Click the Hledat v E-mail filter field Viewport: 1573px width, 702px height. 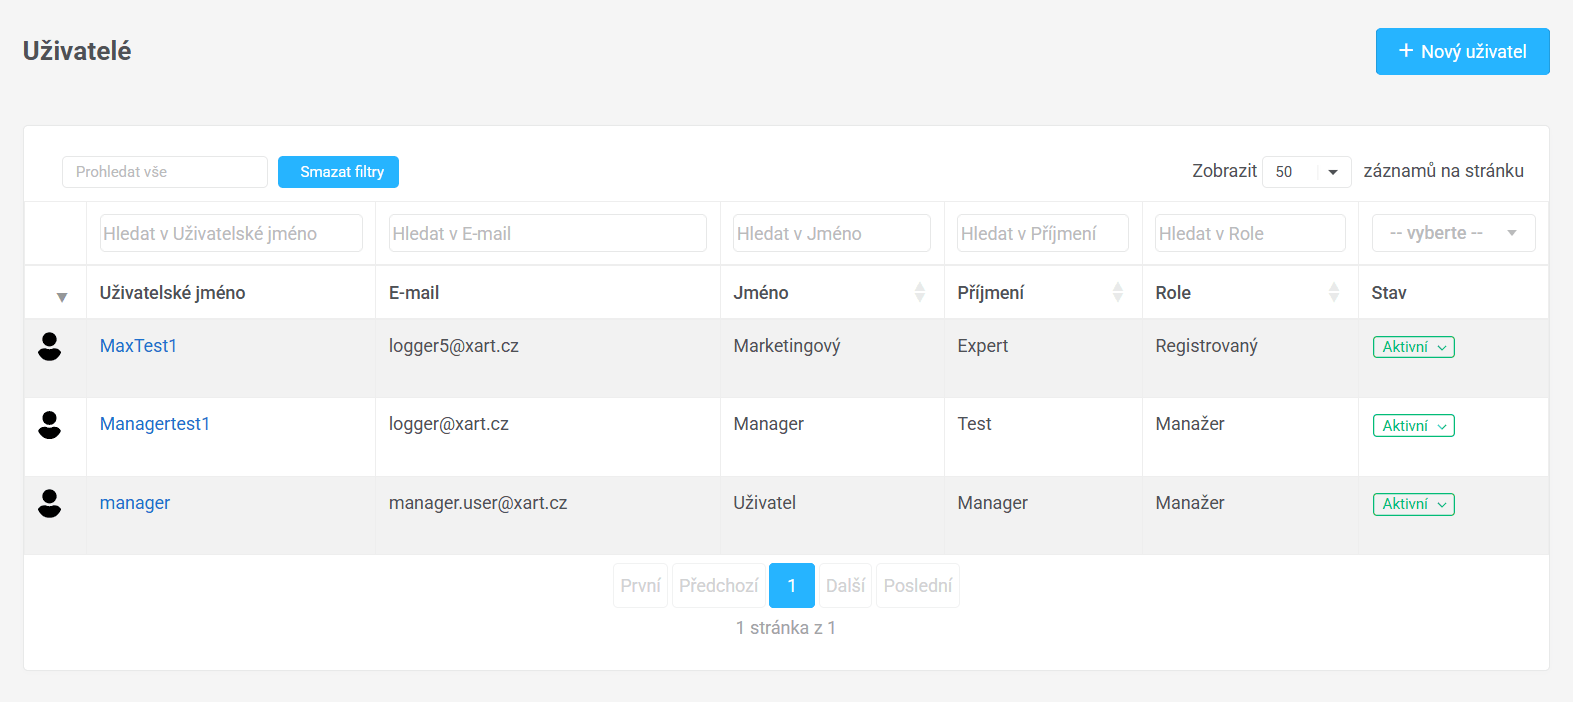(x=547, y=233)
